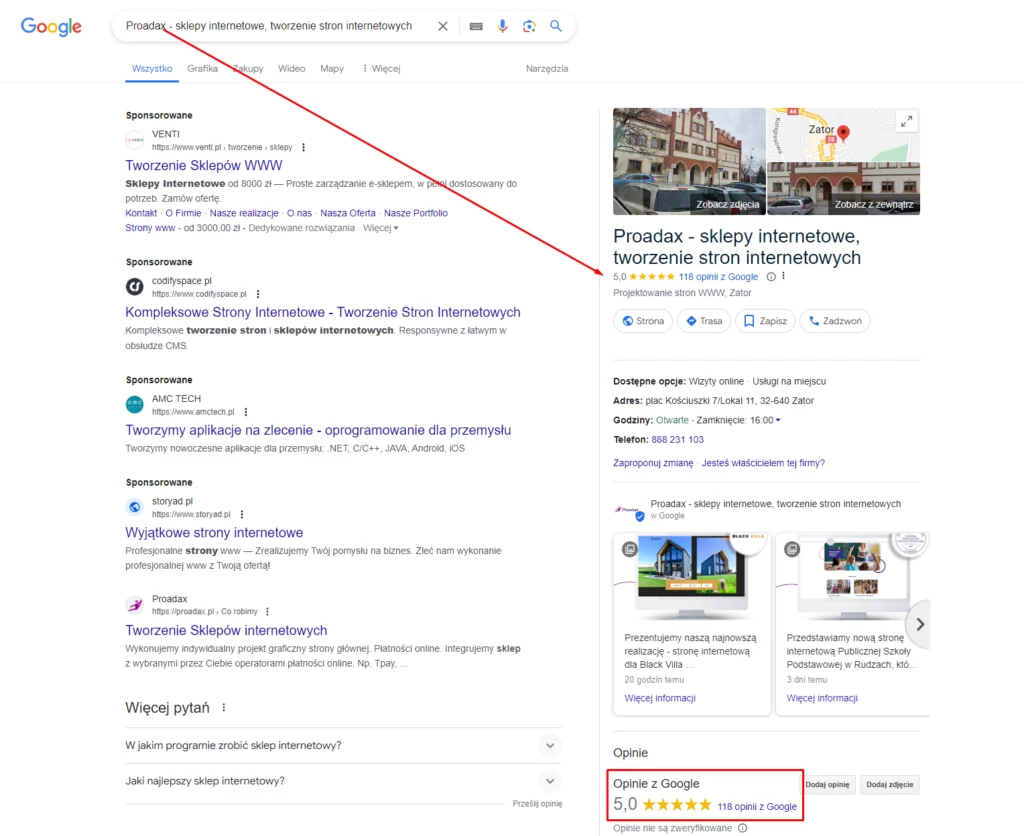Screen dimensions: 1024x836
Task: Expand the Więcej sitelinks dropdown in VENTI ad
Action: coord(381,228)
